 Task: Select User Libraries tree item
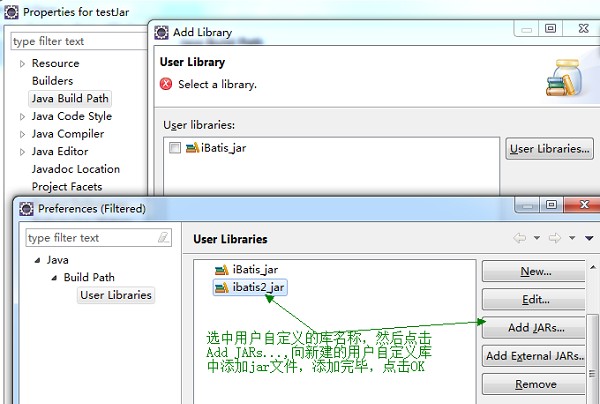tap(116, 295)
